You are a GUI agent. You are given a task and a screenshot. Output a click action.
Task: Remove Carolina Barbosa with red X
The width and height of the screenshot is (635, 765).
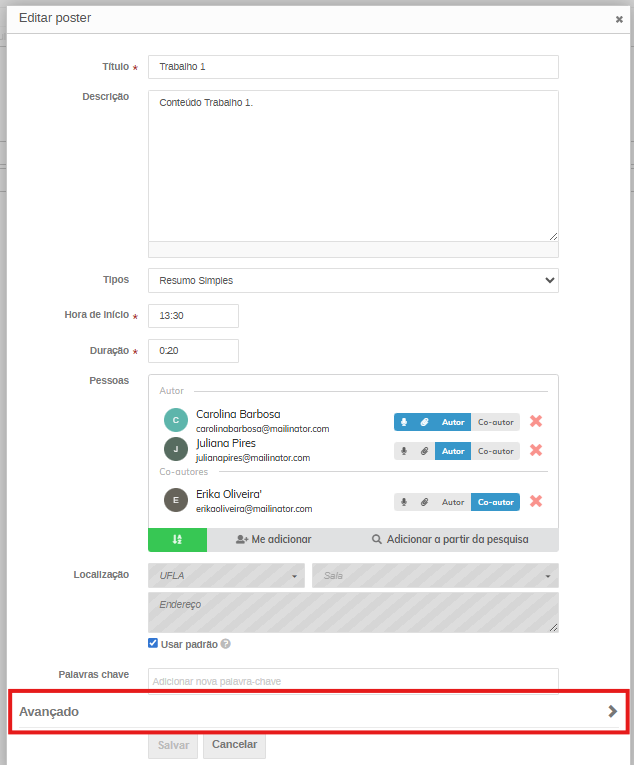(x=536, y=422)
